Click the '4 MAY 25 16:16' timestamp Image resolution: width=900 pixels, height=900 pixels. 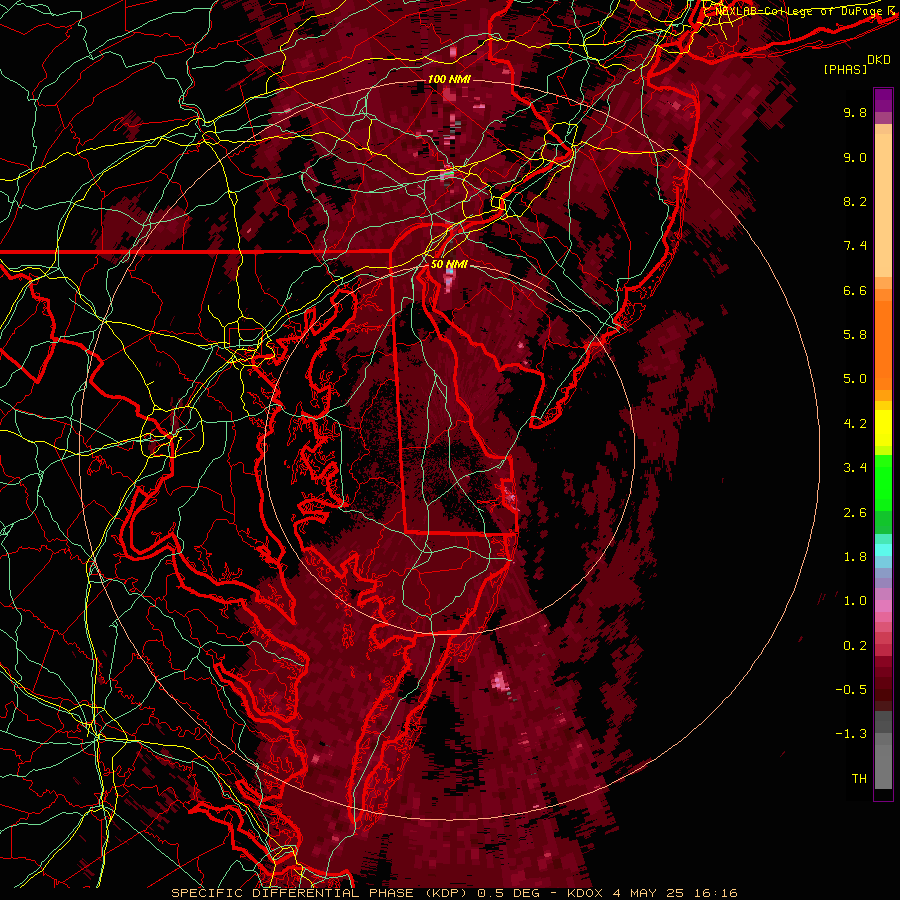[x=675, y=893]
